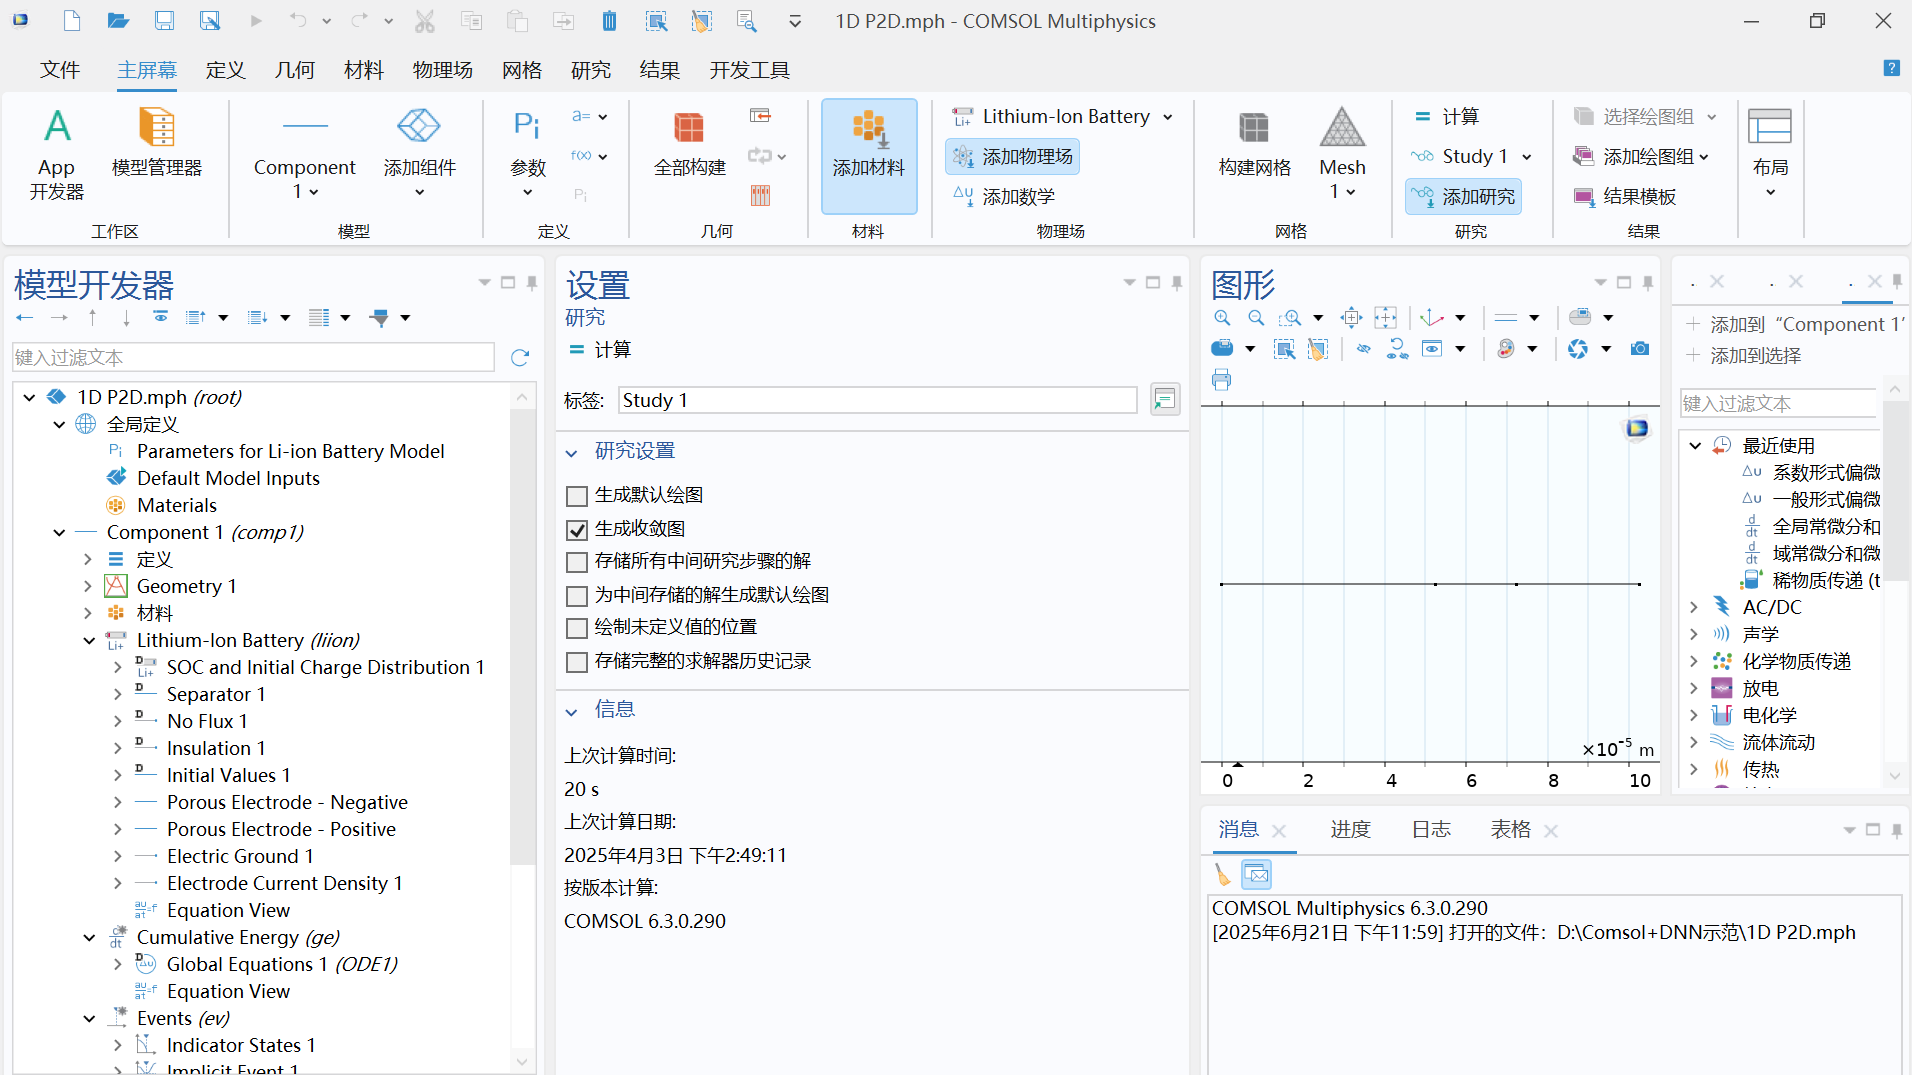Switch to the 进度 tab in messages panel

click(x=1350, y=829)
